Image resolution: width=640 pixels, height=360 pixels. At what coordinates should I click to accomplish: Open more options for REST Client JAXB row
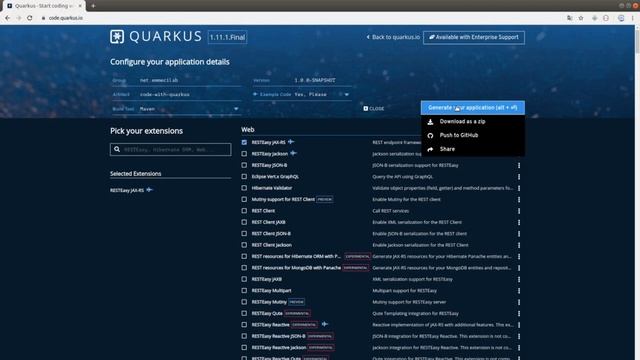click(x=519, y=222)
